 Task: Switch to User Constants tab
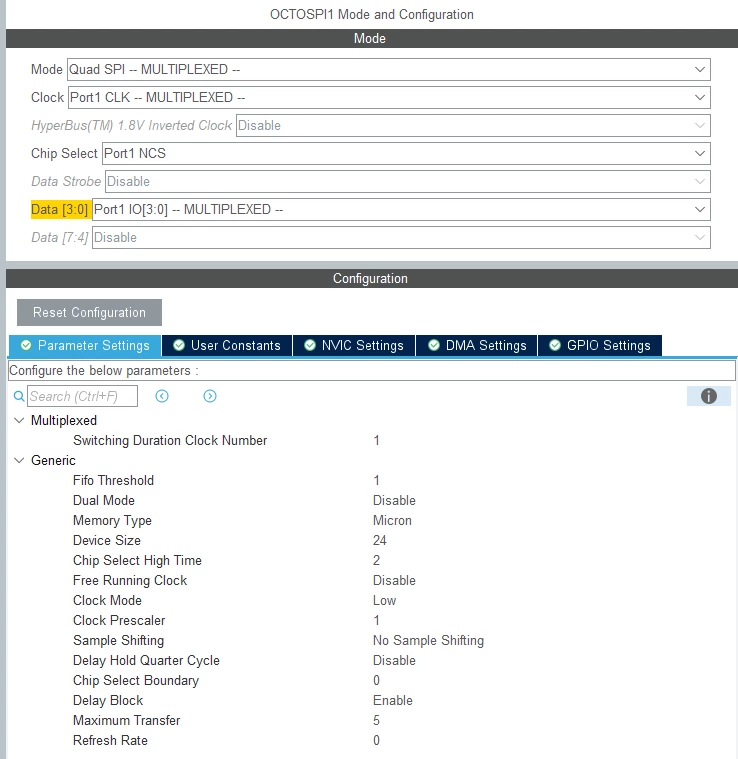click(x=227, y=346)
